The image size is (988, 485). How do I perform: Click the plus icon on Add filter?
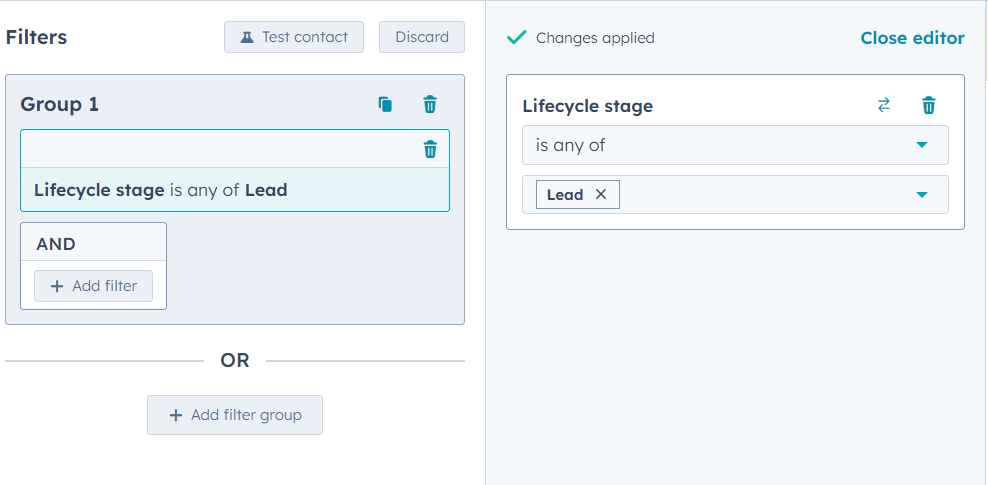(57, 286)
